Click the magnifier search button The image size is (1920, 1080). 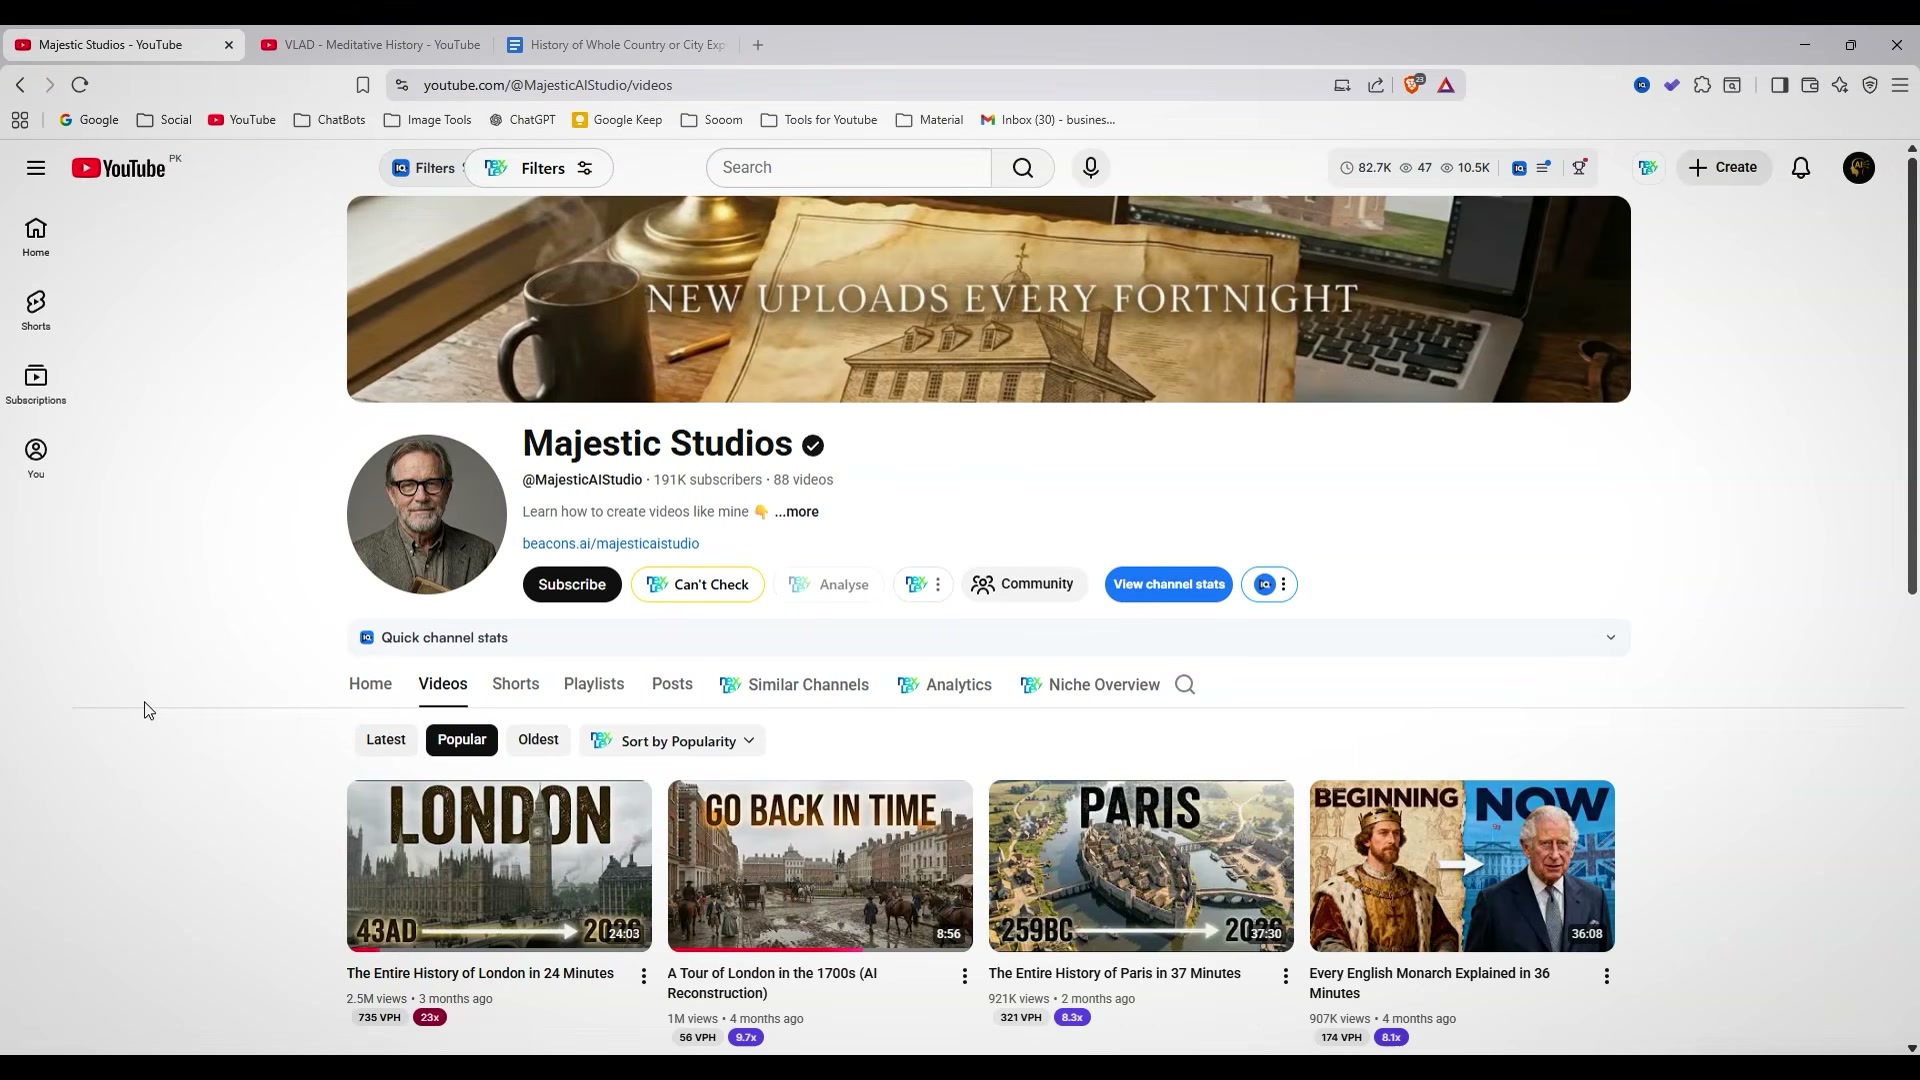click(x=1023, y=168)
